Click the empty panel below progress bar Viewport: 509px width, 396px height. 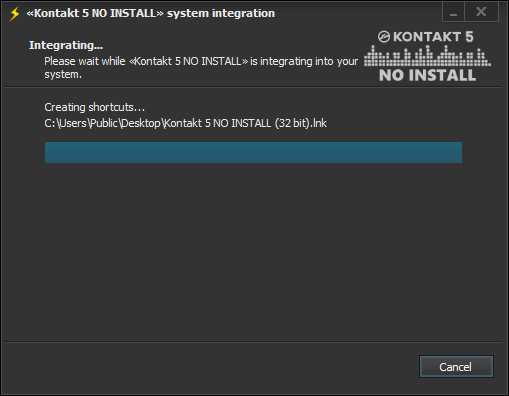coord(253,252)
